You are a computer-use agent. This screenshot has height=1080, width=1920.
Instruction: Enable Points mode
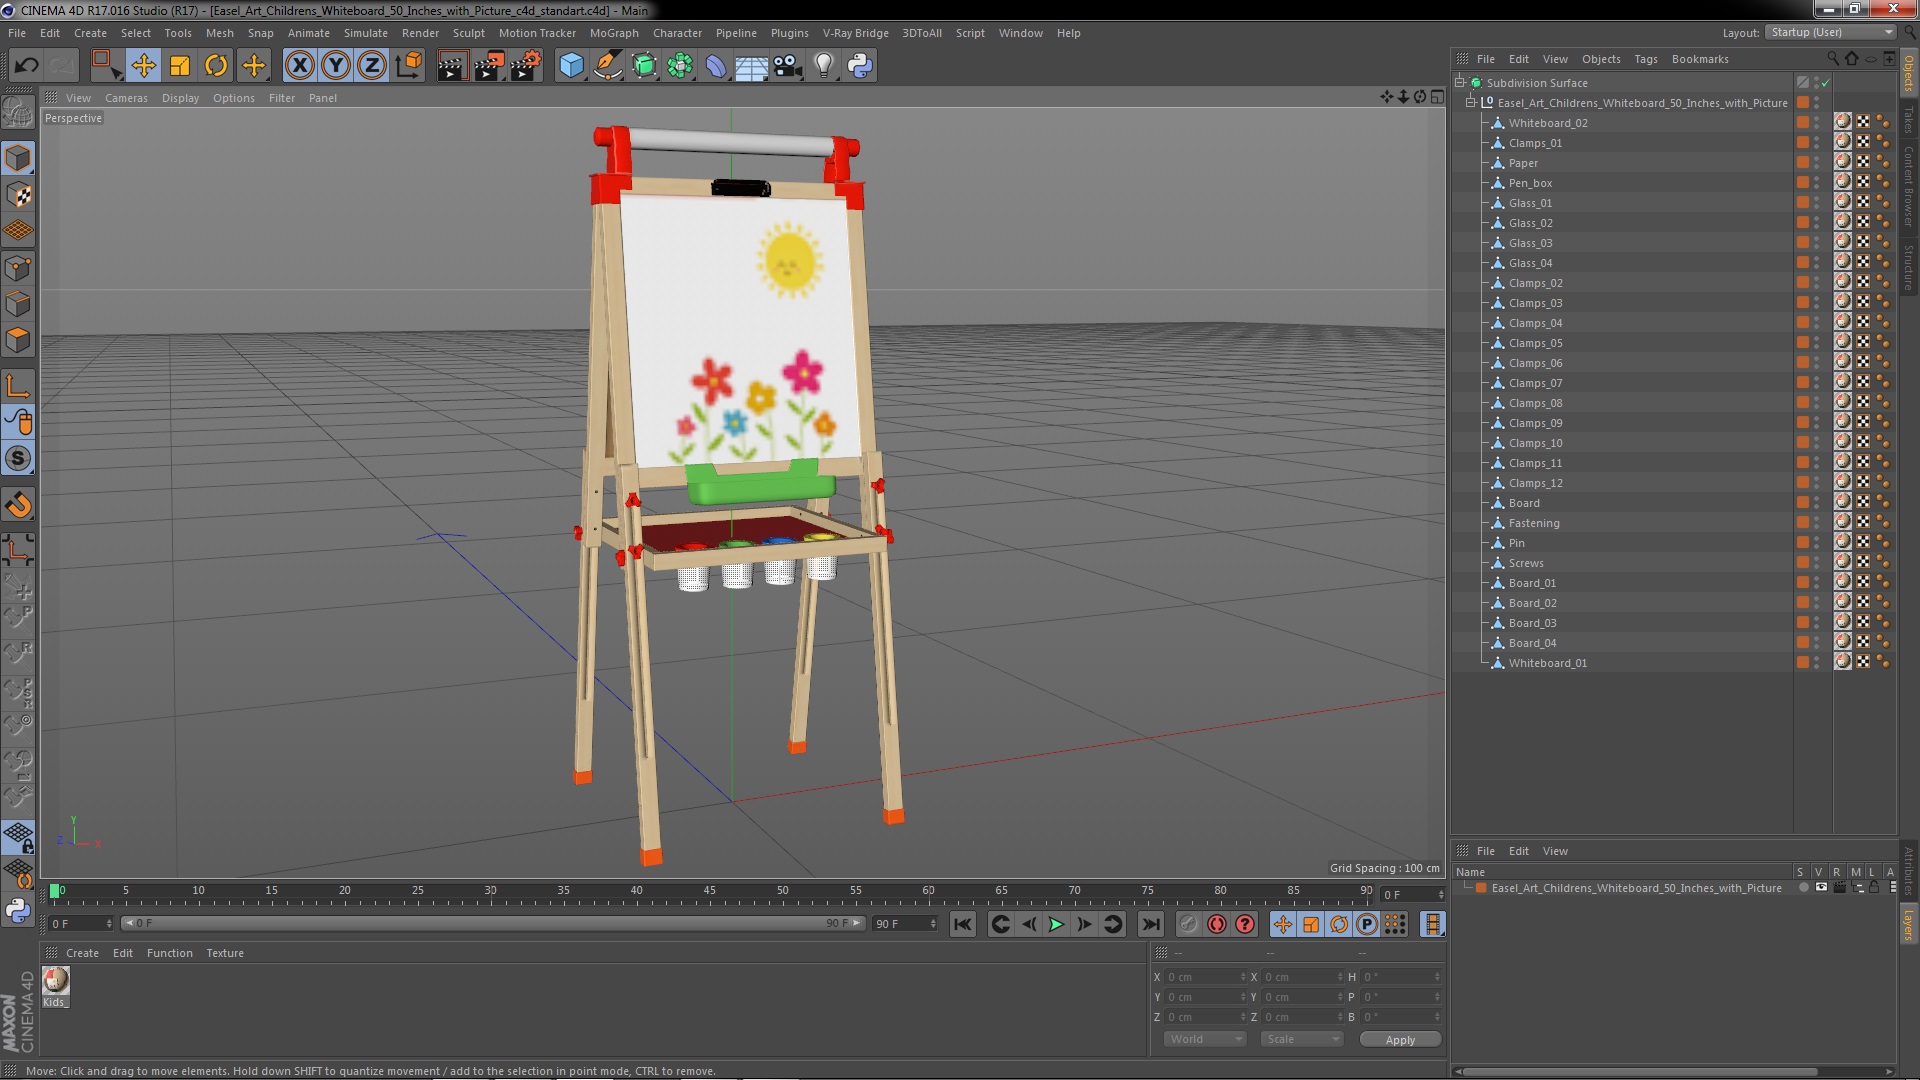tap(18, 268)
